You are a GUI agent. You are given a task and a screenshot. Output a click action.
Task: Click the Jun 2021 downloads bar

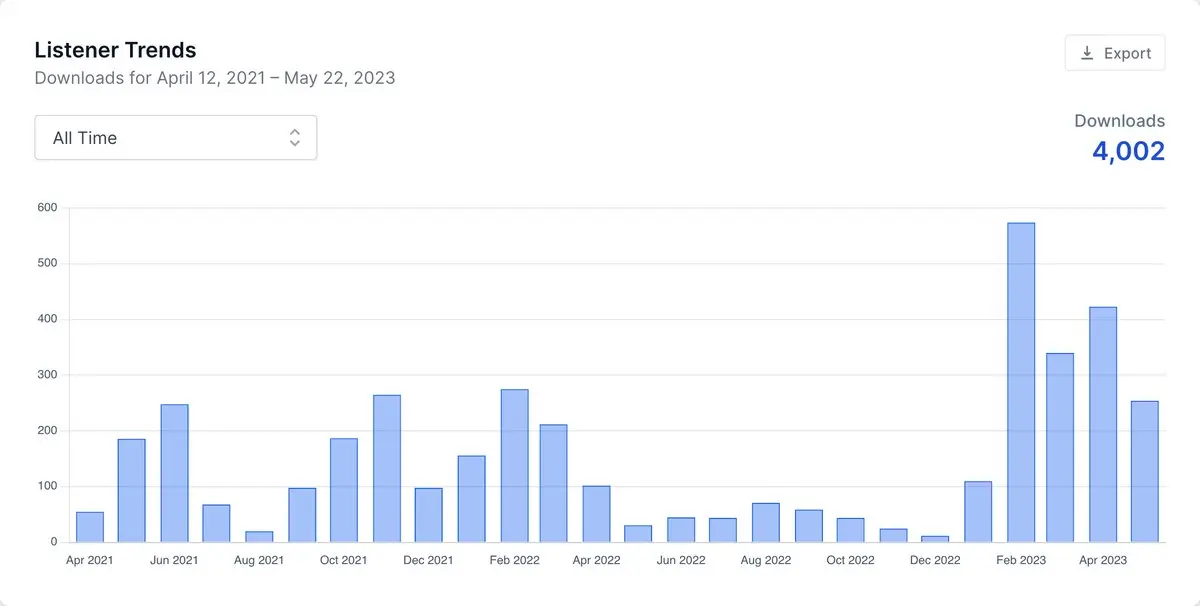(x=174, y=473)
